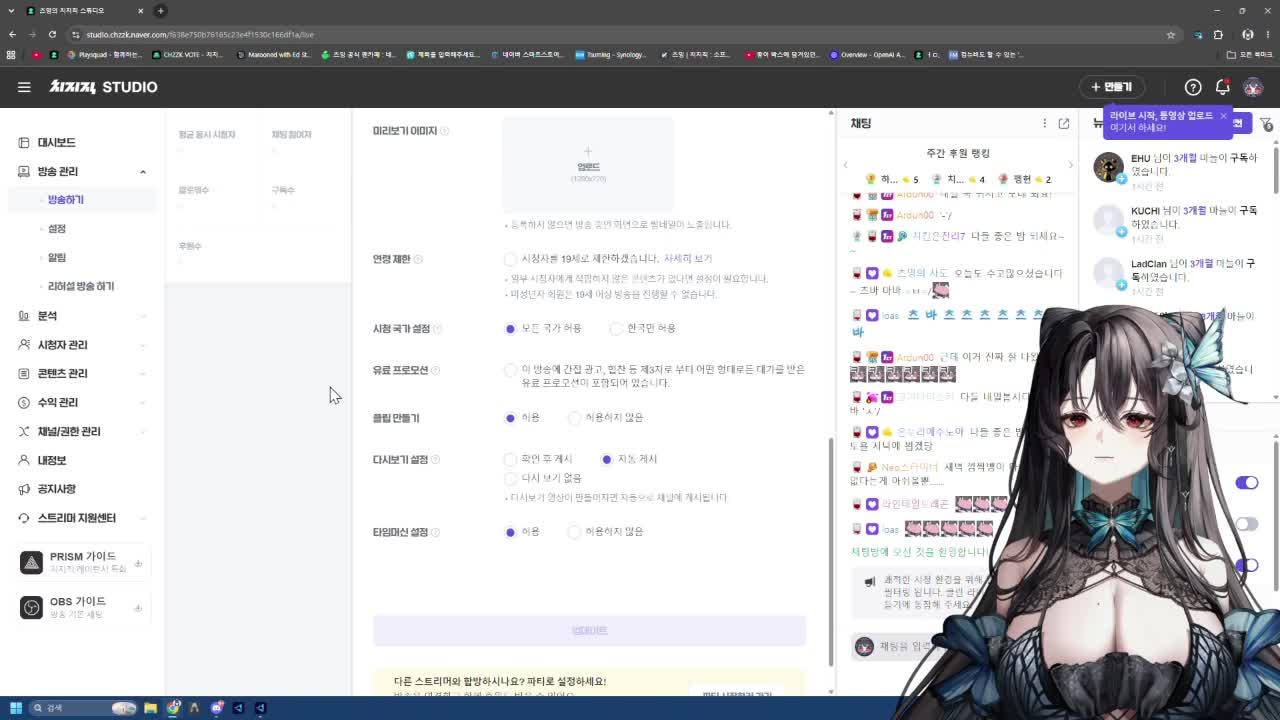Click info icon next to 유료 프로모션
The width and height of the screenshot is (1280, 720).
[x=435, y=370]
